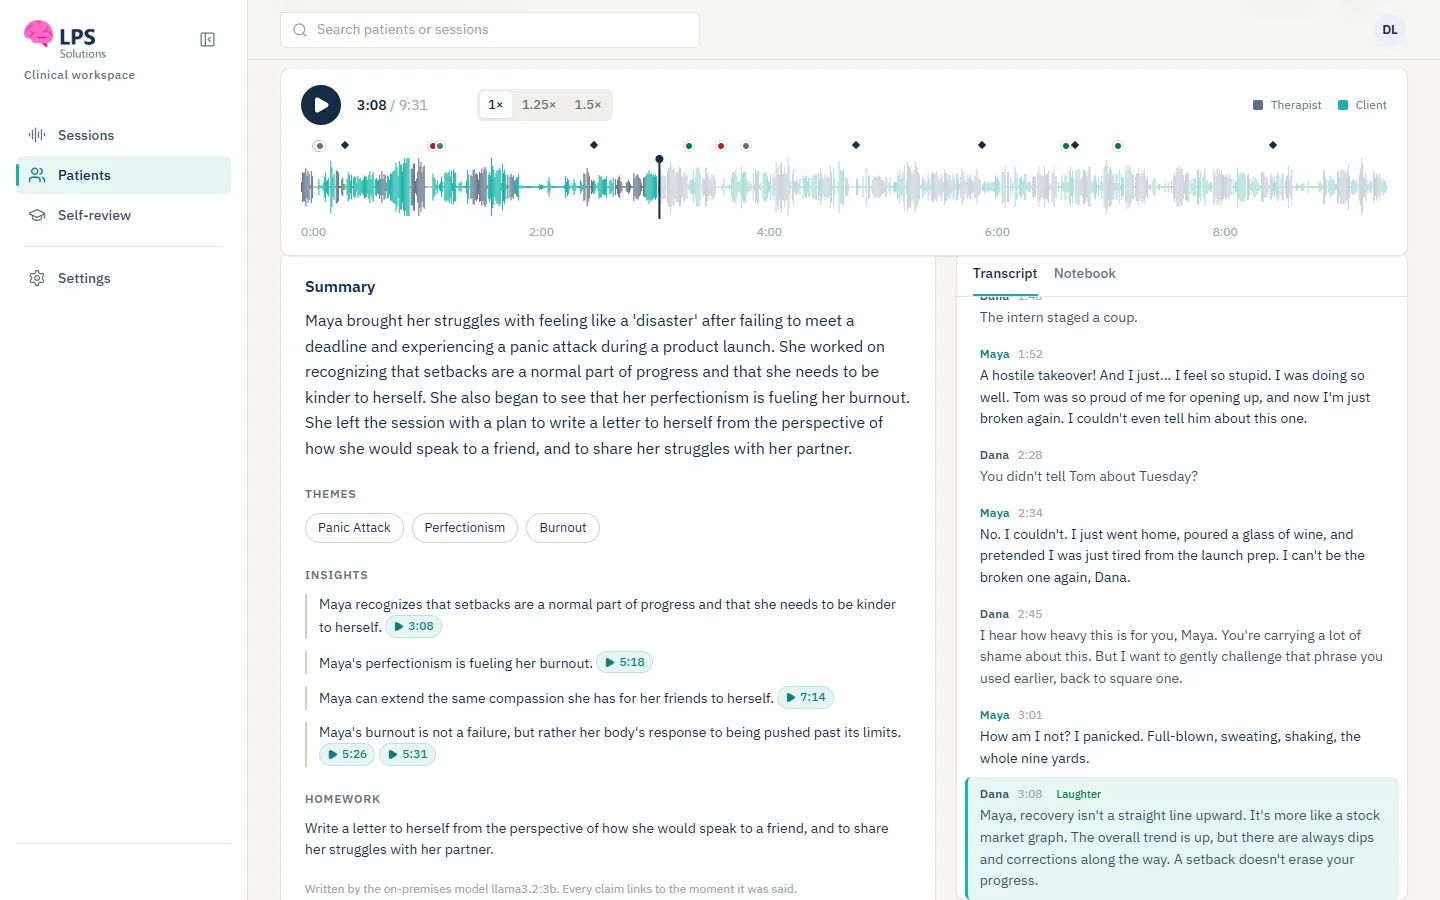Viewport: 1440px width, 900px height.
Task: Open Sessions from the sidebar
Action: [123, 135]
